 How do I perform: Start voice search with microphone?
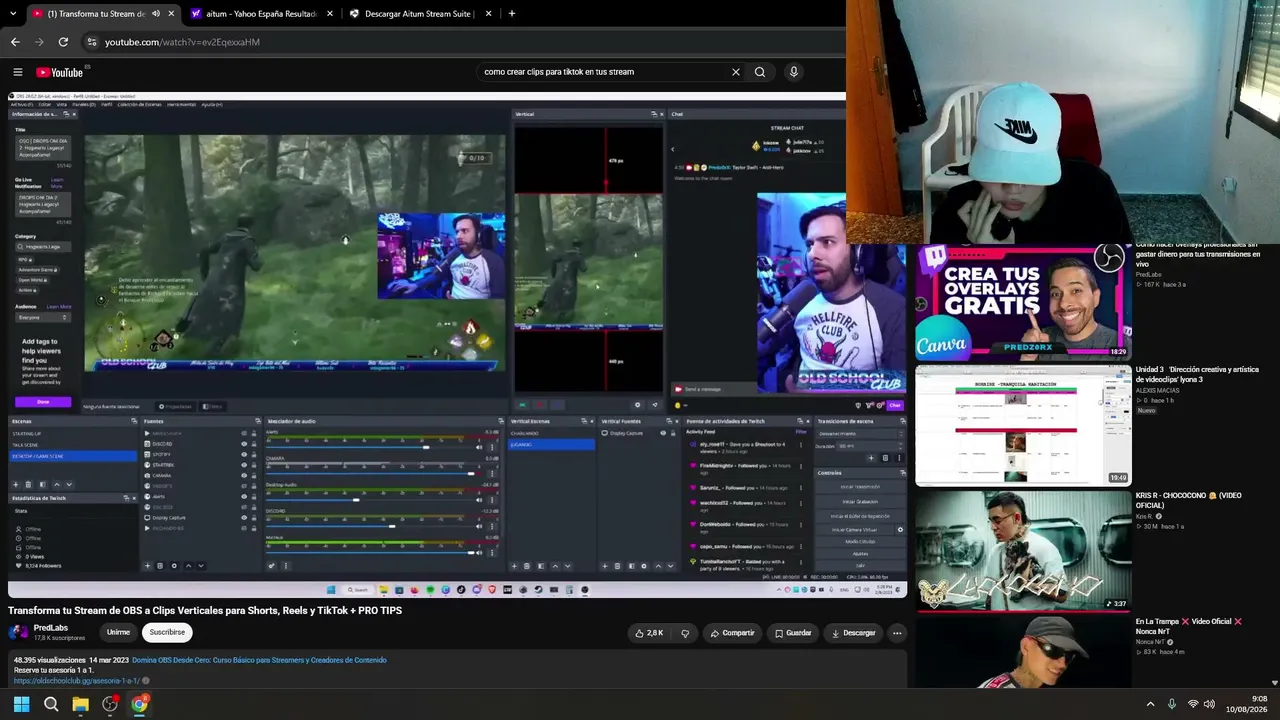(x=794, y=72)
